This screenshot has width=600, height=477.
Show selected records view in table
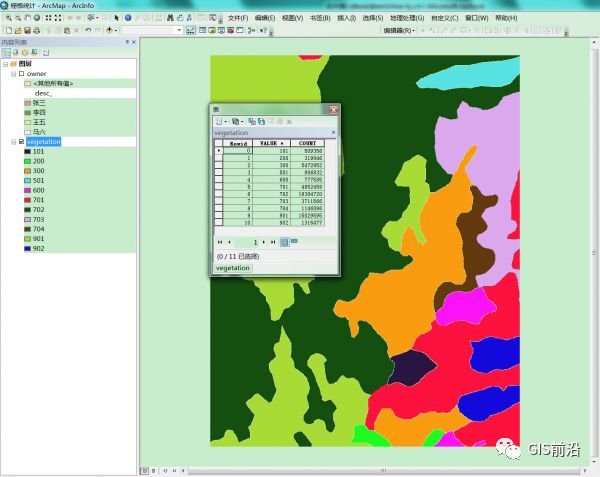click(294, 241)
